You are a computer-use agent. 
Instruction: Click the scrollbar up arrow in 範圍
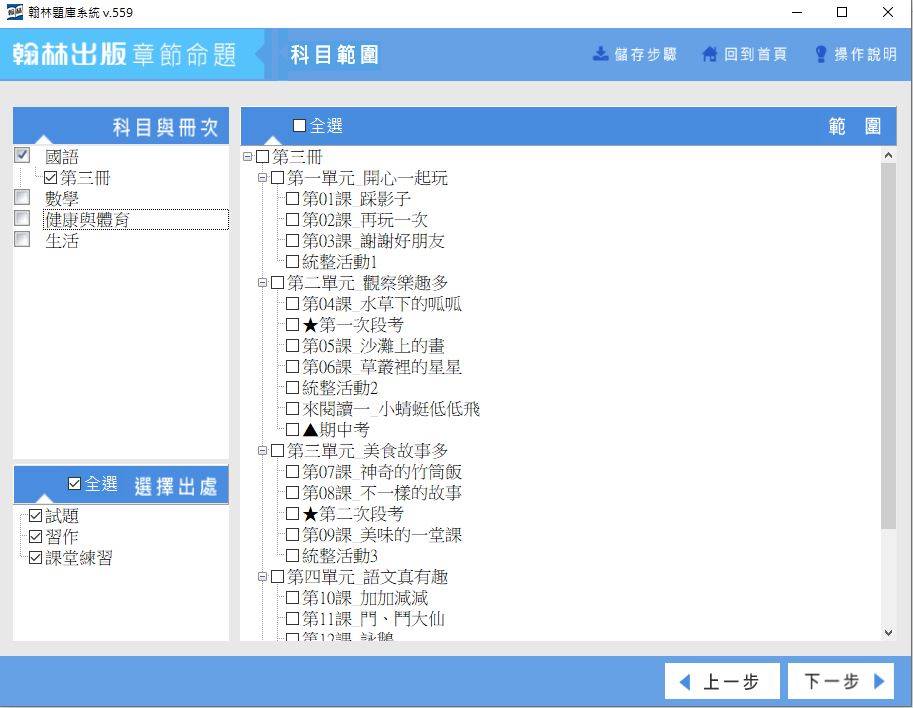click(x=888, y=155)
